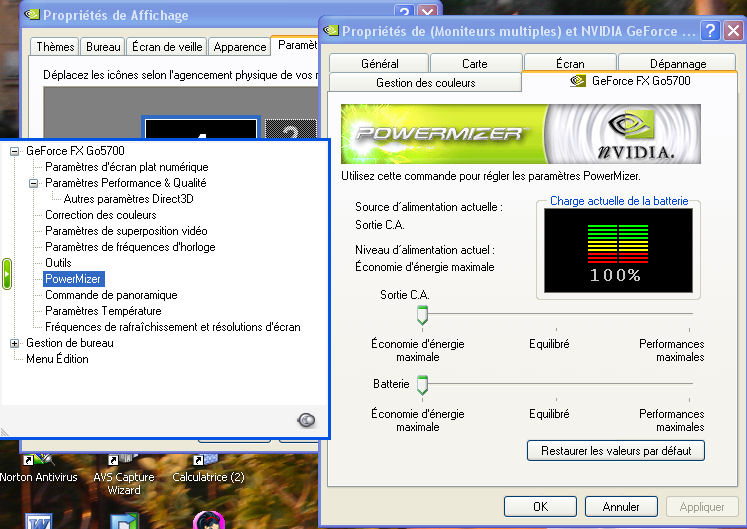Select Paramètres de fréquences d'horloge
Viewport: 747px width, 529px height.
[x=130, y=247]
